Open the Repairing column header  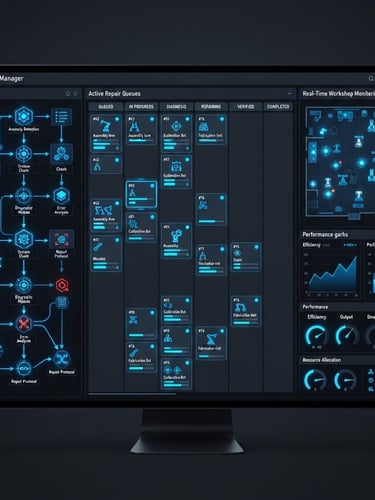[211, 107]
